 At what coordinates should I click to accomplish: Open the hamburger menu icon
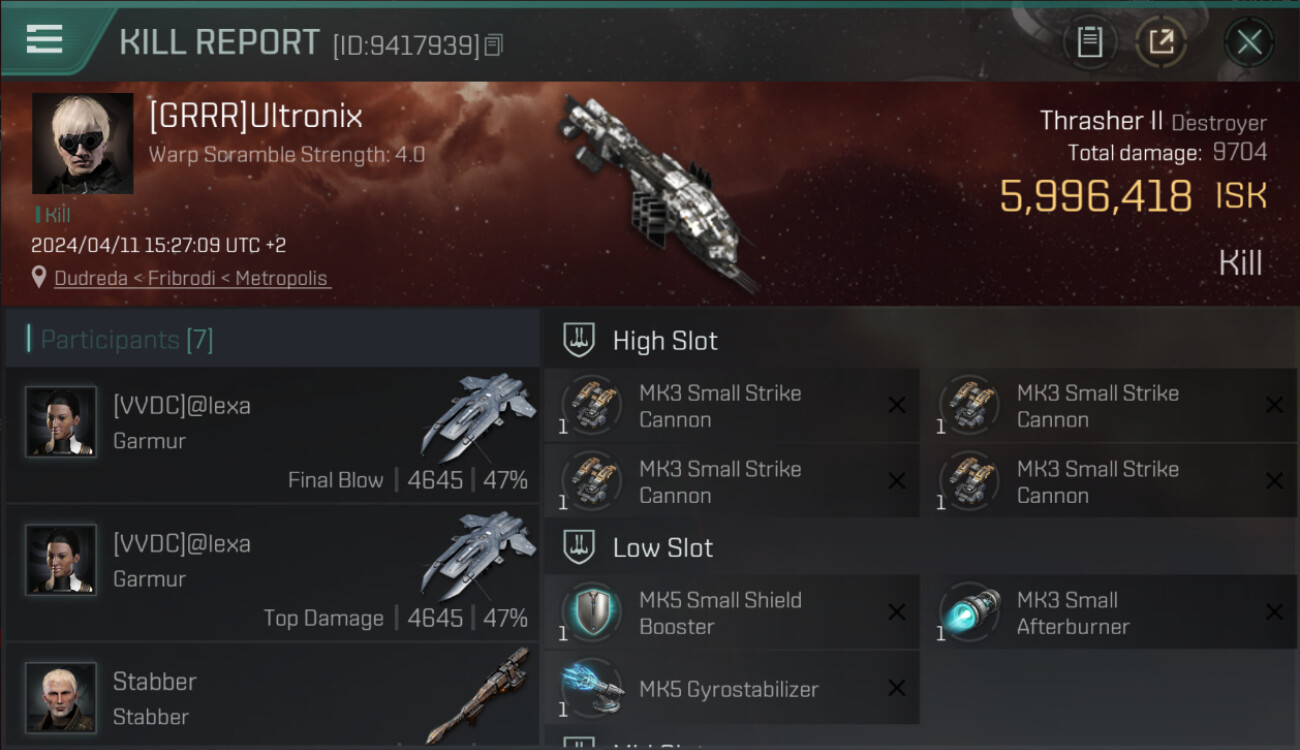tap(44, 40)
